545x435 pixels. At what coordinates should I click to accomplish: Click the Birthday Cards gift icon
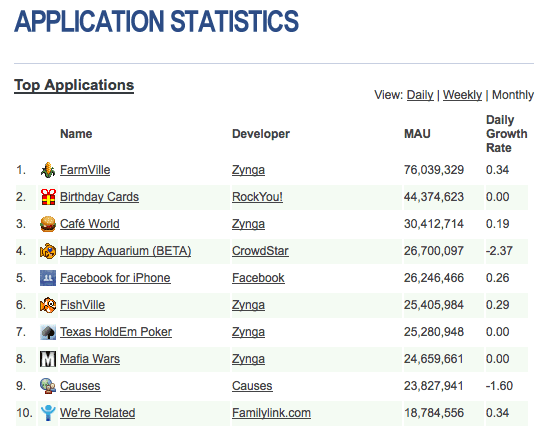(48, 197)
